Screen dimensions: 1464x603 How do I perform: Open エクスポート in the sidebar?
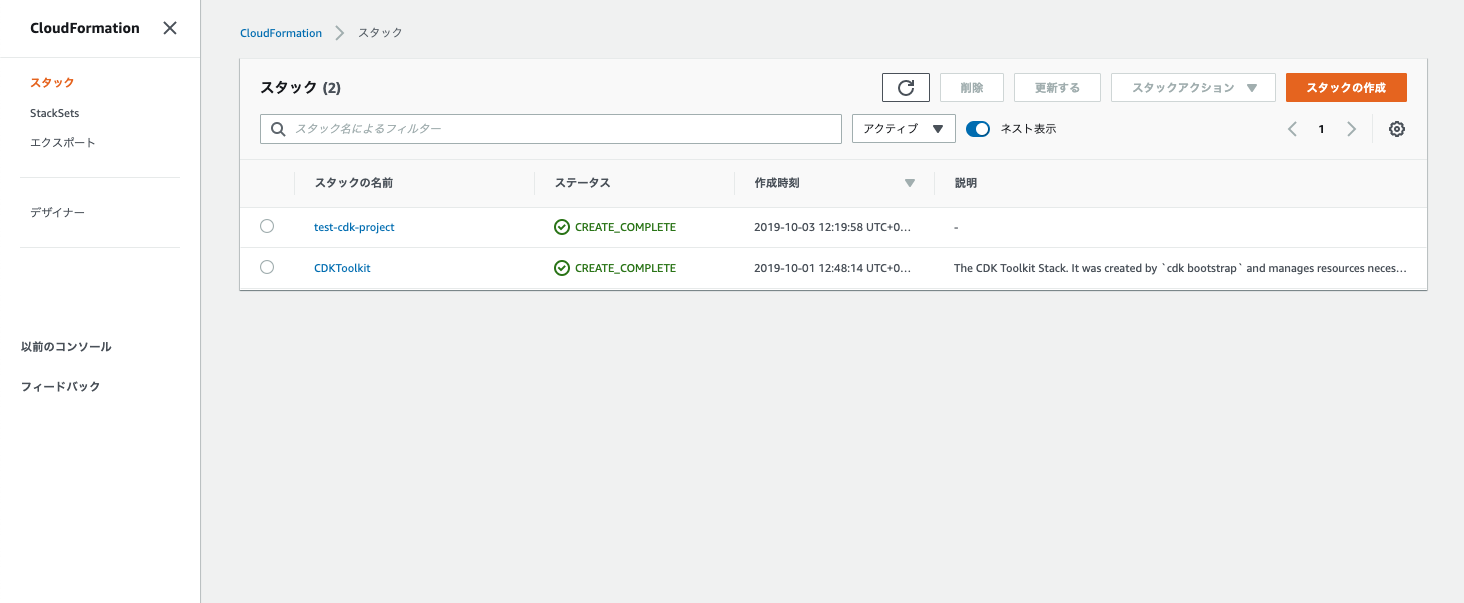63,143
